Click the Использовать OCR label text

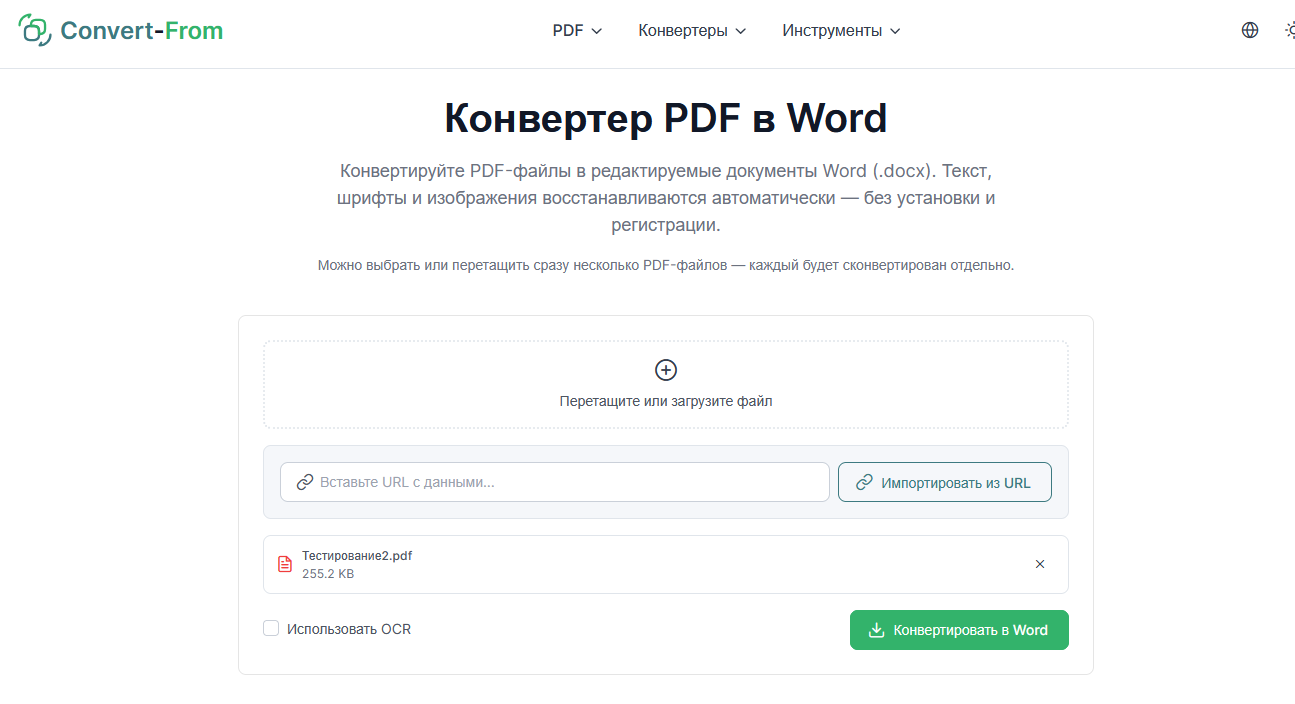pyautogui.click(x=349, y=629)
